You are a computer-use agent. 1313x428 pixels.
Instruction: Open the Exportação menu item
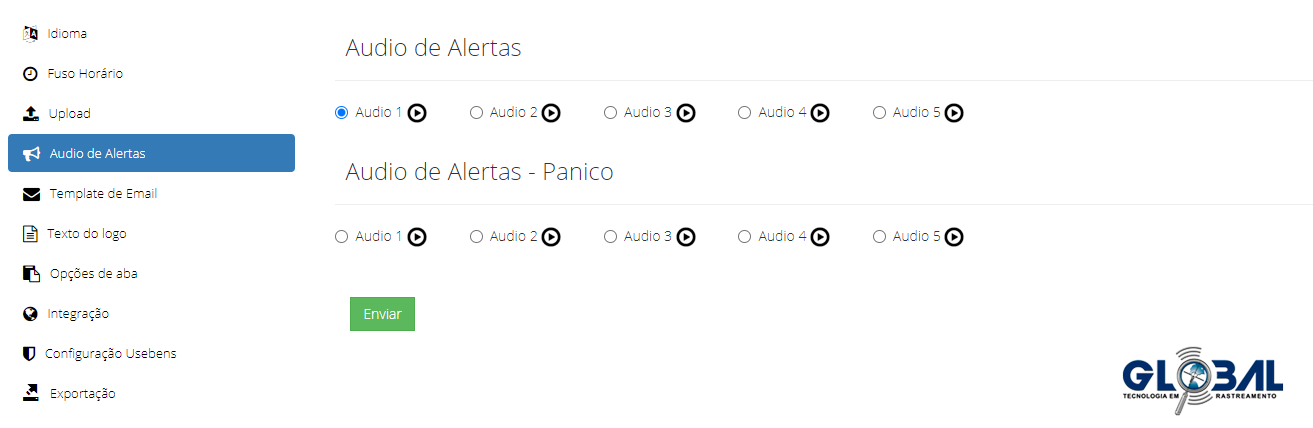82,394
